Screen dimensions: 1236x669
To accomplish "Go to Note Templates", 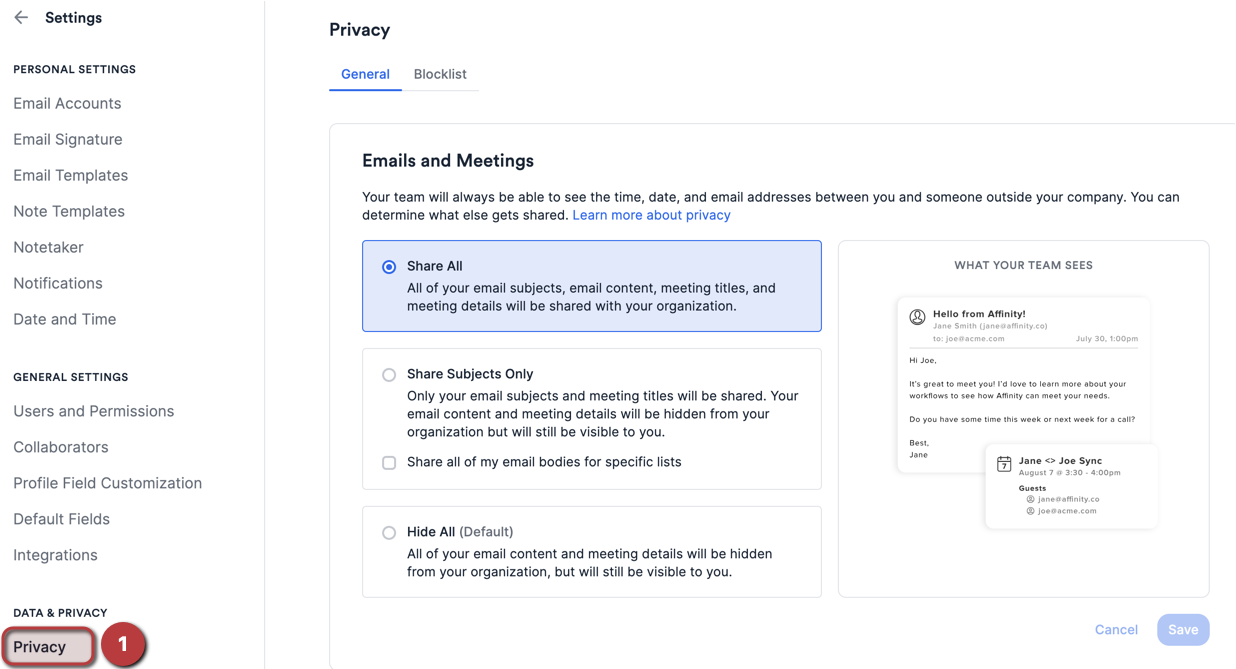I will (69, 211).
